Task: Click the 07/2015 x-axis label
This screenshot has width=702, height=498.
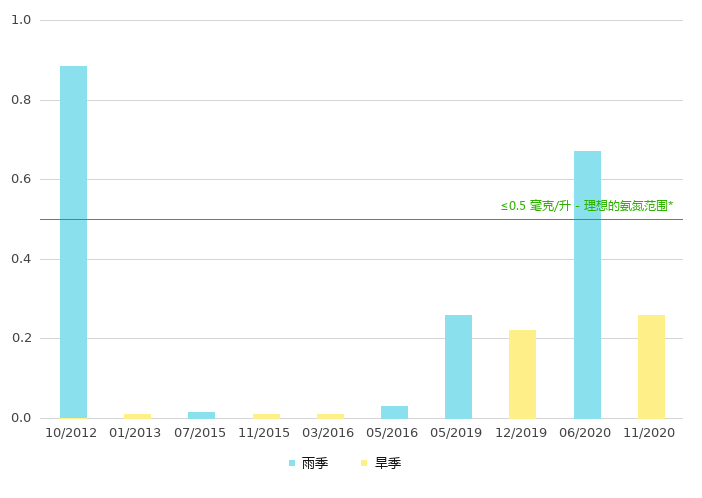Action: 200,433
